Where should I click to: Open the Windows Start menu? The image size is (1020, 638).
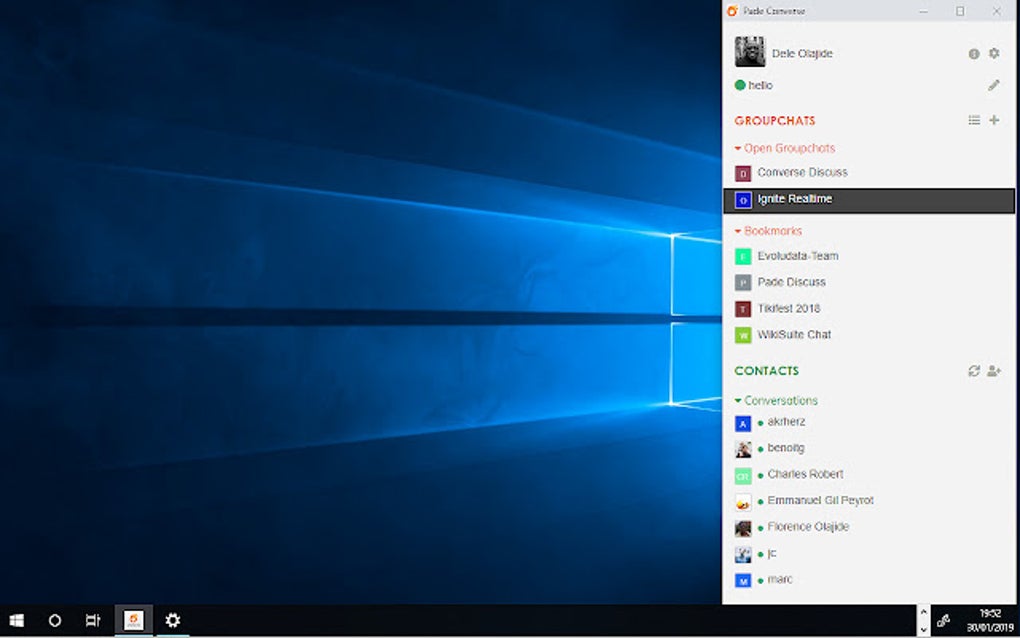pos(15,620)
